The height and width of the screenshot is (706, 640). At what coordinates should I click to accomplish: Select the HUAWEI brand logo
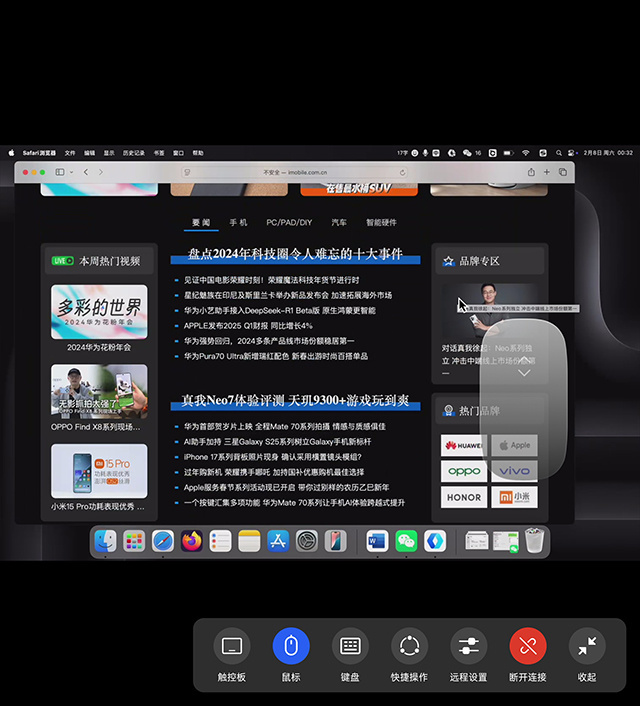(x=464, y=445)
